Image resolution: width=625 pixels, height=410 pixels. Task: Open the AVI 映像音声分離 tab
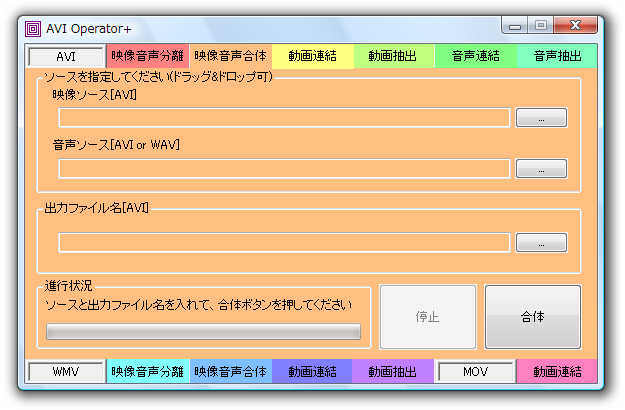pos(147,56)
